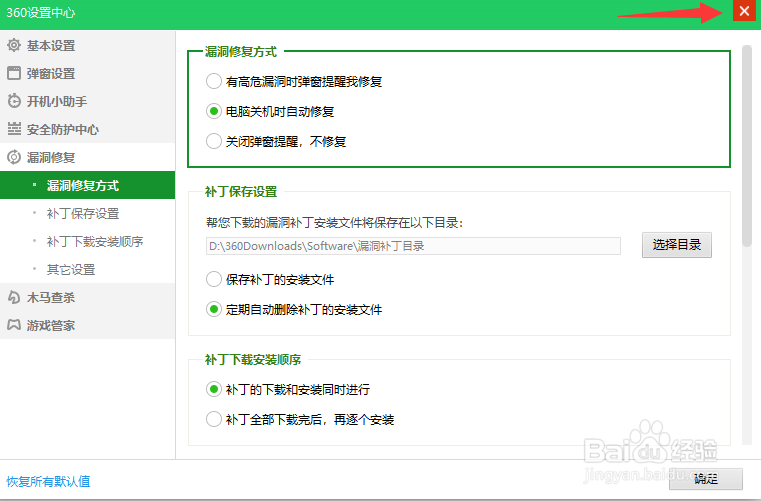Collapse the 漏洞修复 category
Image resolution: width=761 pixels, height=501 pixels.
[87, 157]
